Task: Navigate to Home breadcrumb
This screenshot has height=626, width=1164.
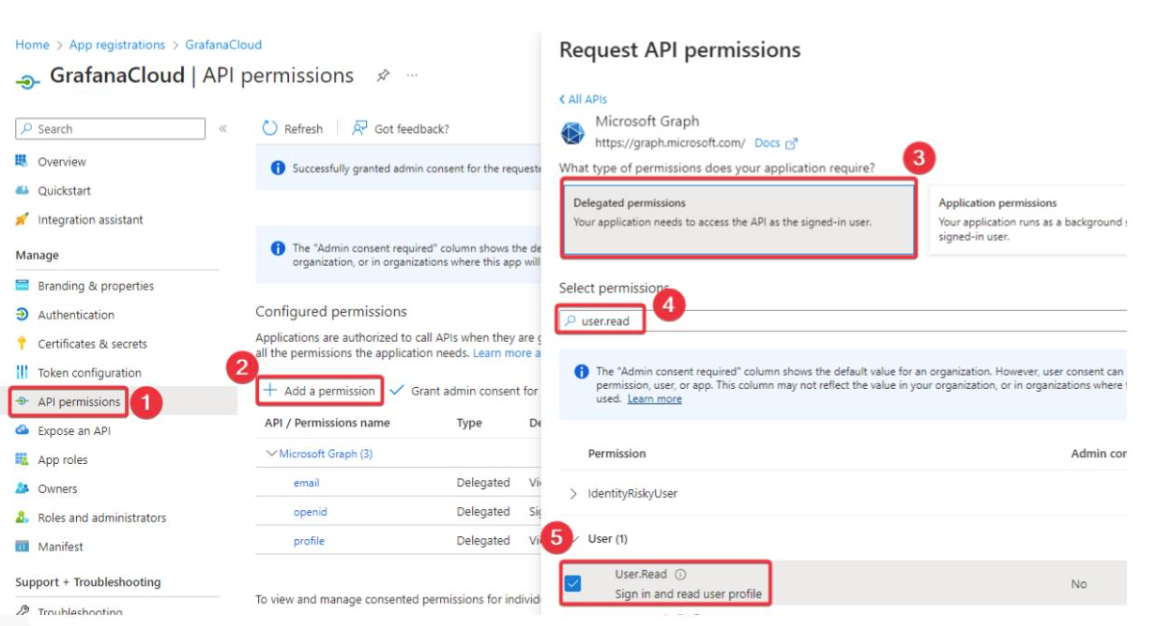Action: [x=32, y=45]
